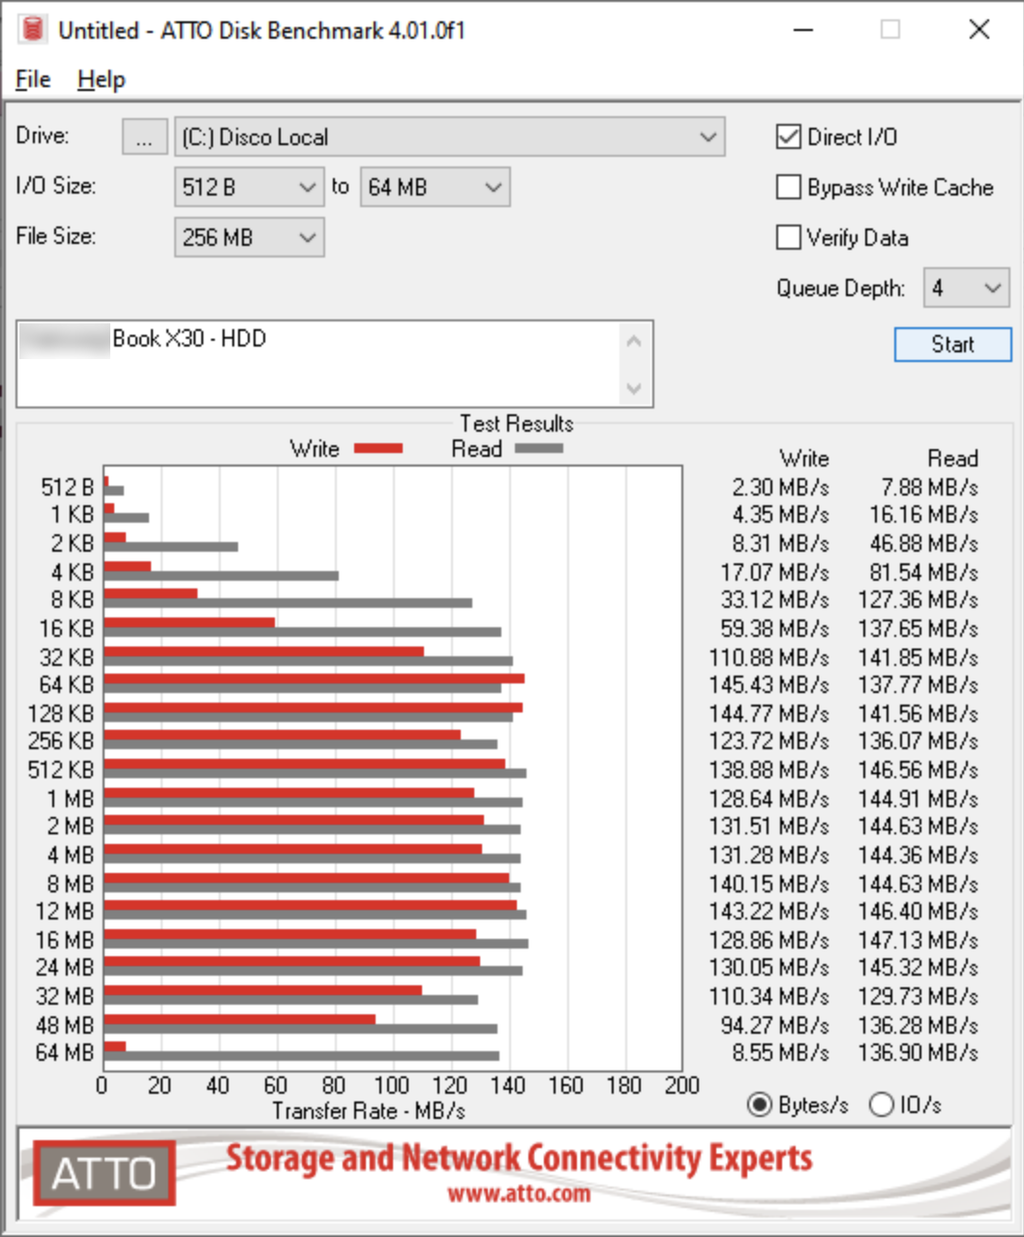Click the 2.30 MB/s write value
This screenshot has height=1237, width=1024.
[x=781, y=487]
